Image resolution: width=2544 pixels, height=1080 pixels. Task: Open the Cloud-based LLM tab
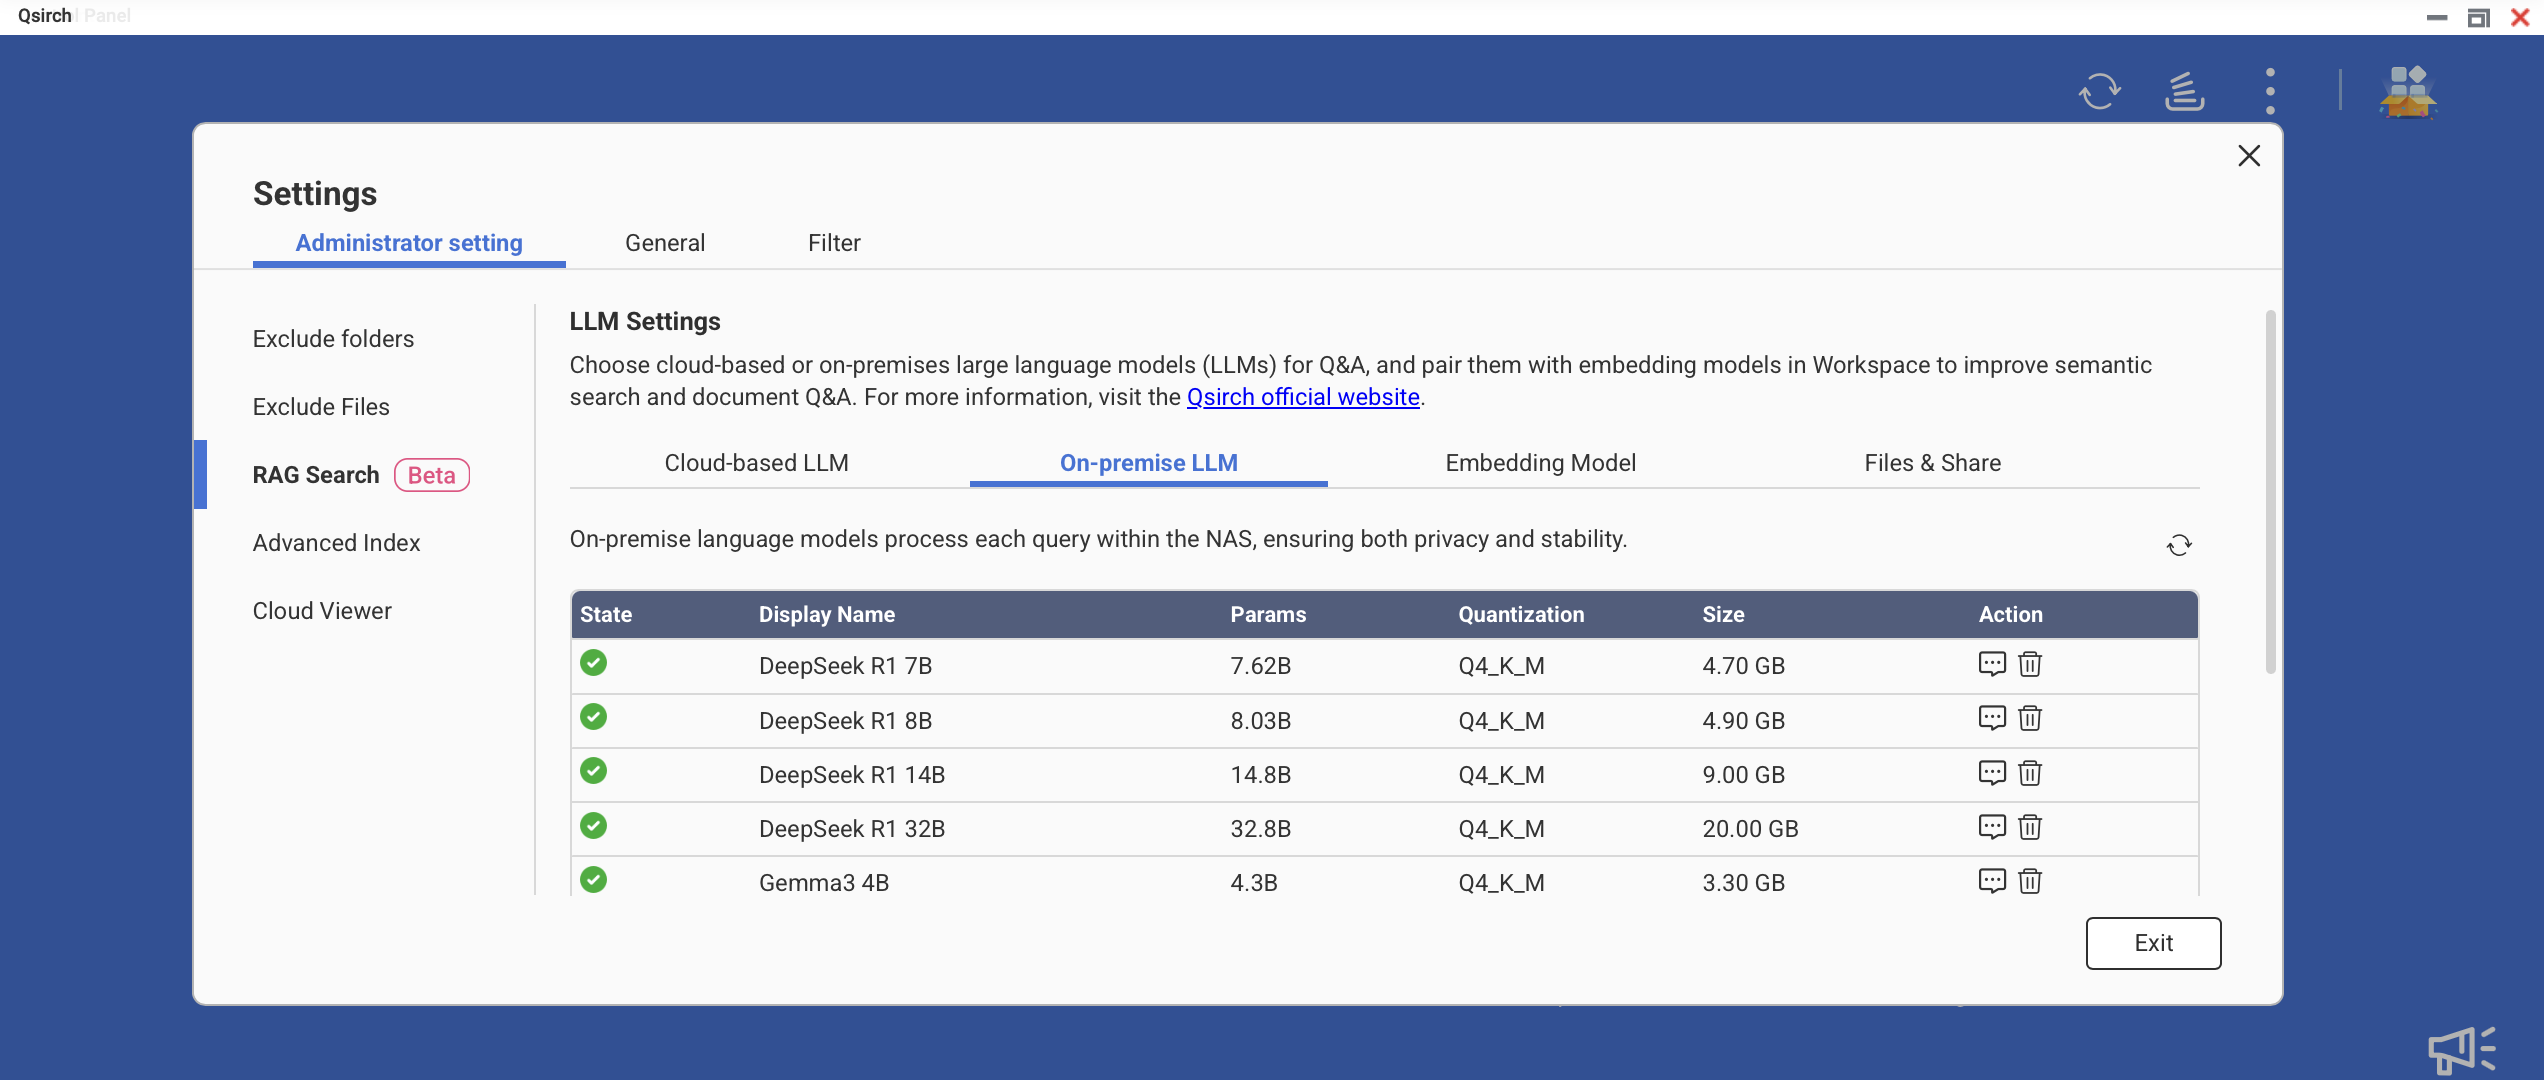pos(756,463)
